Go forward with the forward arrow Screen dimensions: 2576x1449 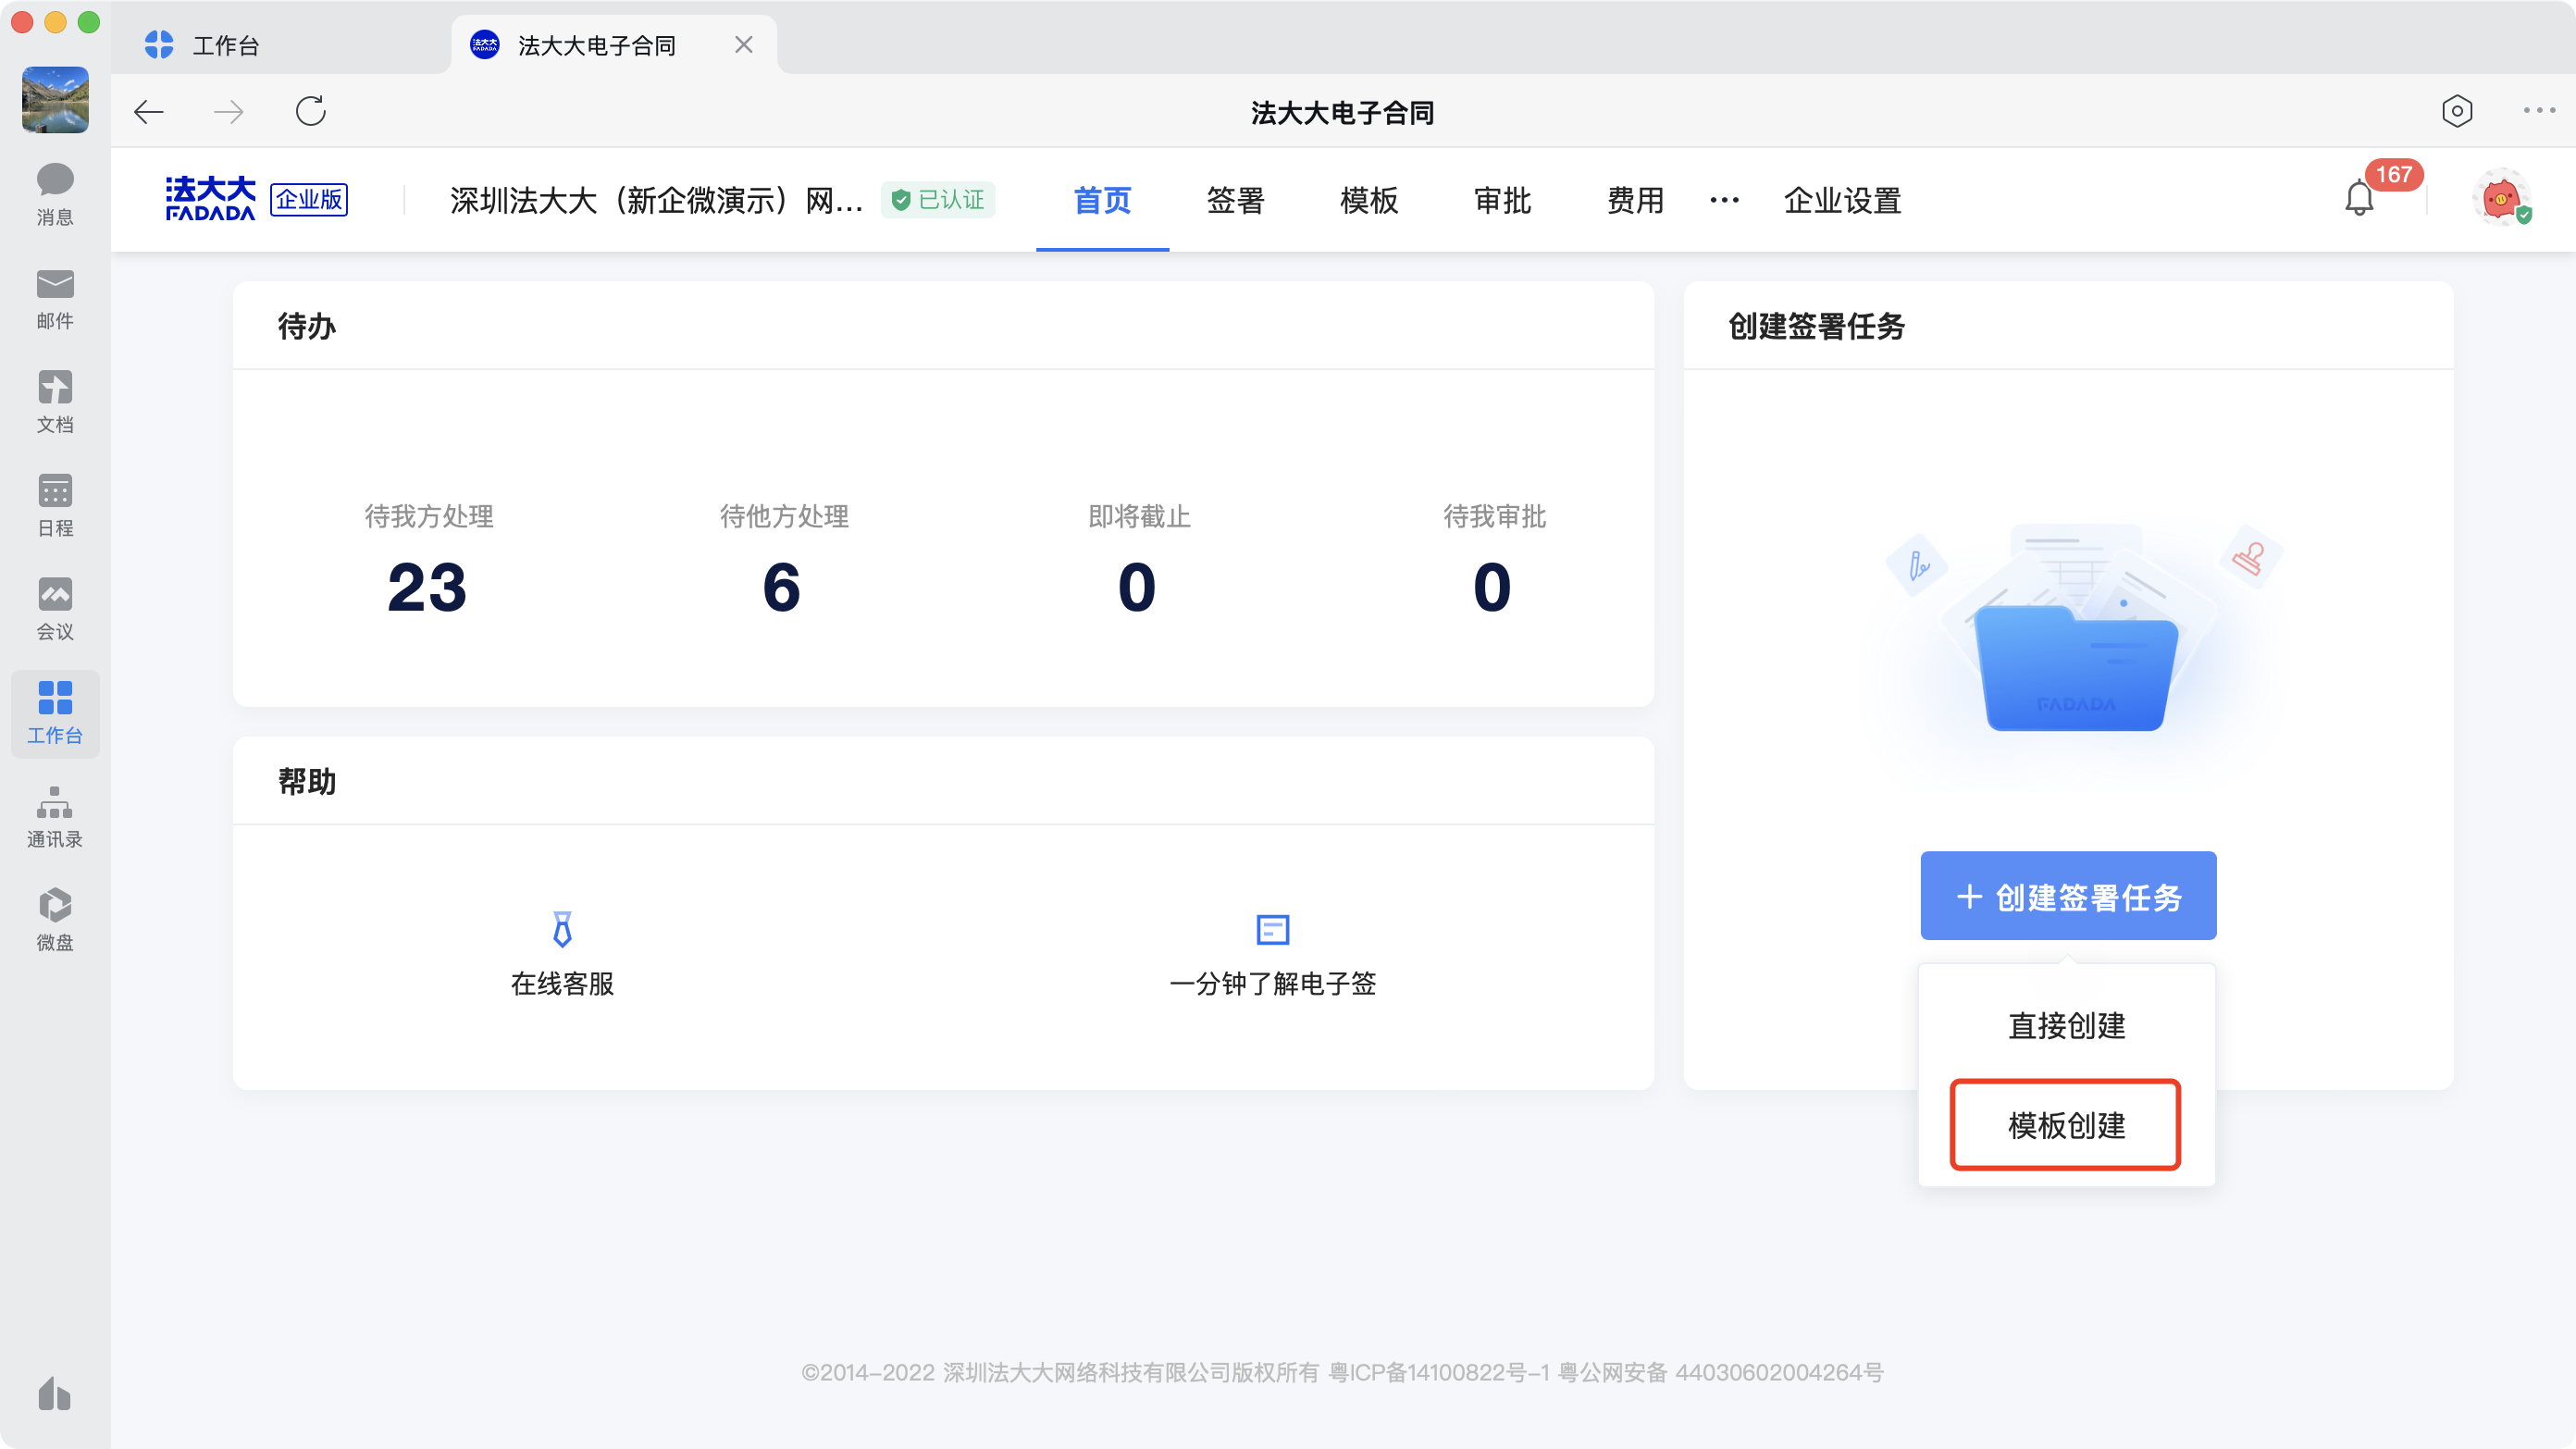pyautogui.click(x=229, y=111)
